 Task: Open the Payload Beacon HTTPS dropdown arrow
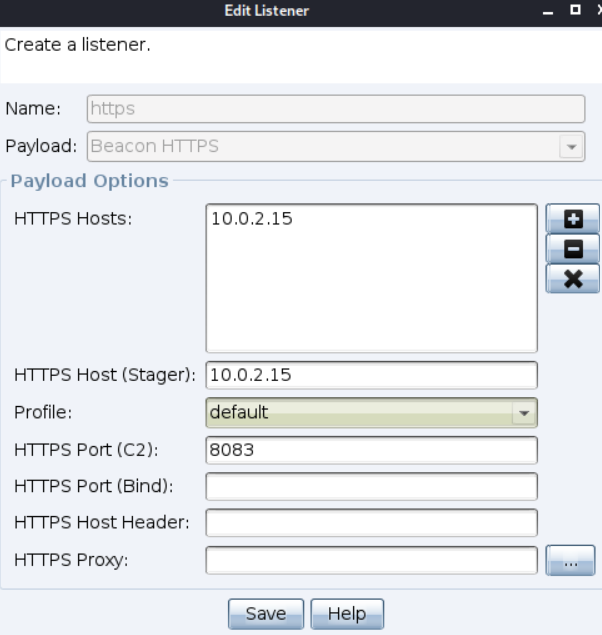[x=571, y=147]
